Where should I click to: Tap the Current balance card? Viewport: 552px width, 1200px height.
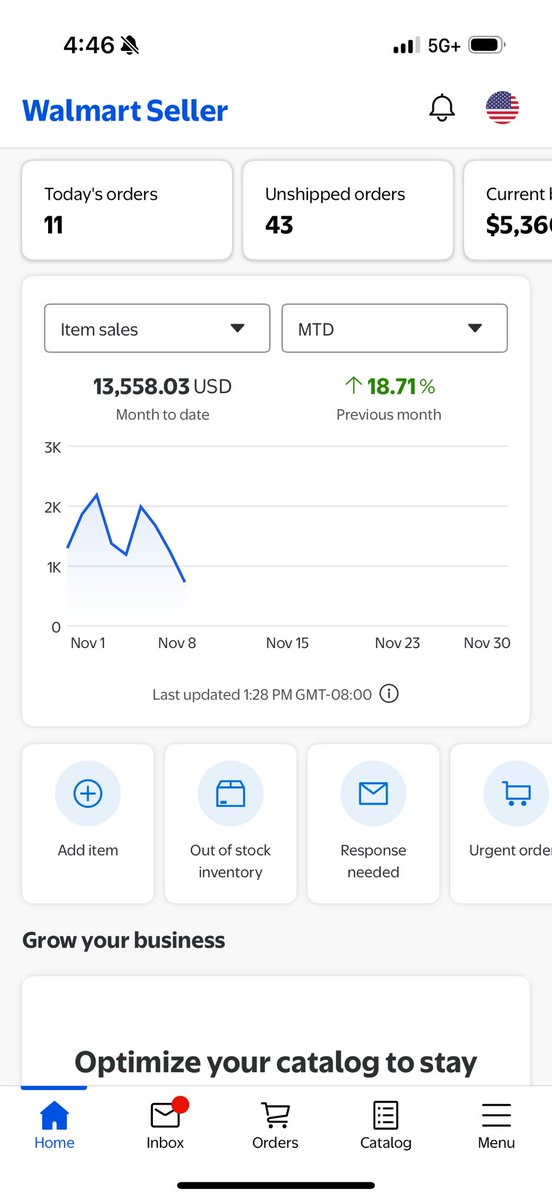[508, 211]
